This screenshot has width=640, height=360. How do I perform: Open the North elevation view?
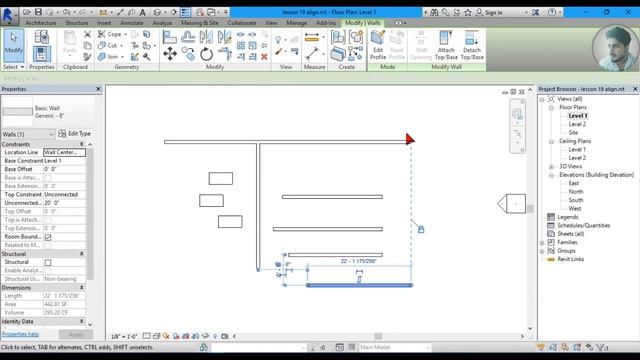coord(576,191)
